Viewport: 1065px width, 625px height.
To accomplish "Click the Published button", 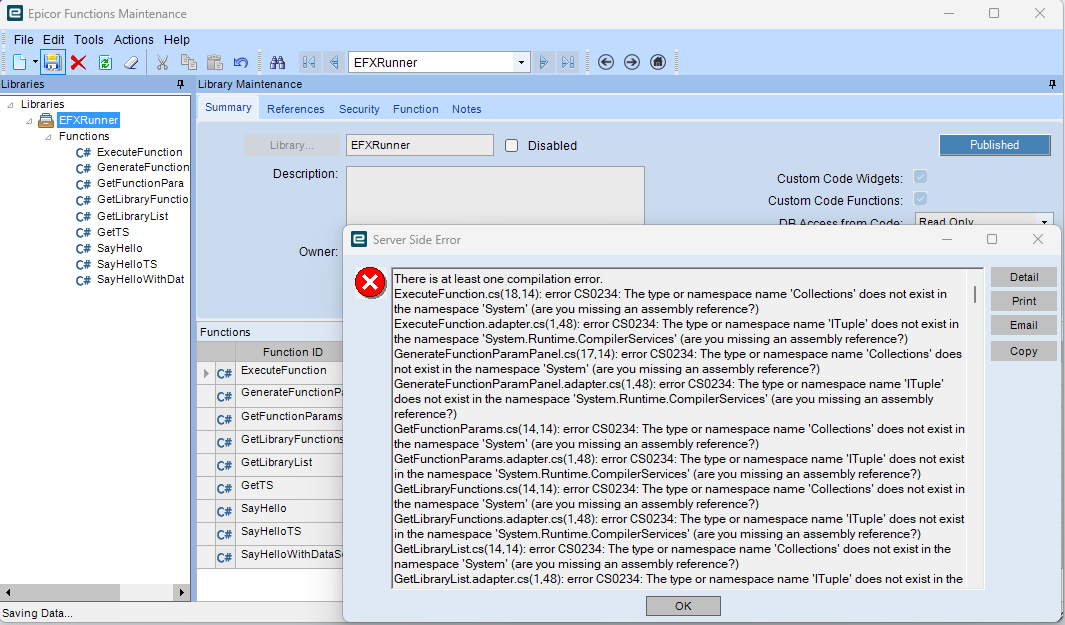I will (x=994, y=145).
